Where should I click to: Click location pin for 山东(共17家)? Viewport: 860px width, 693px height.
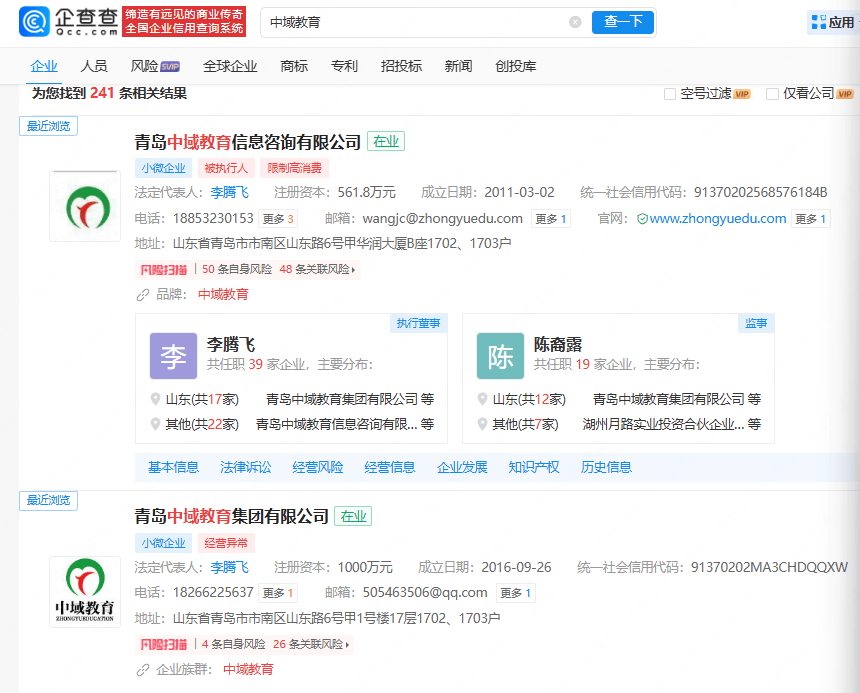(x=156, y=399)
